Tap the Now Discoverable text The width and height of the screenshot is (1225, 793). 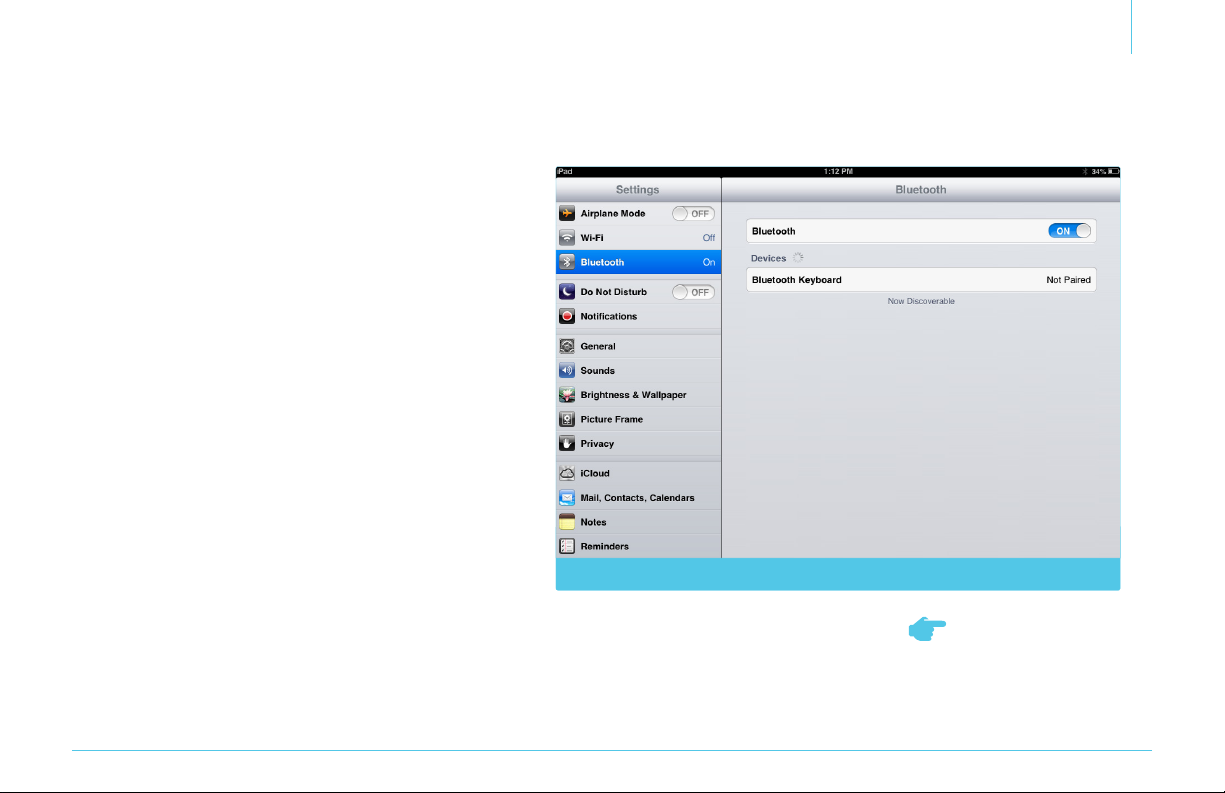click(x=921, y=301)
